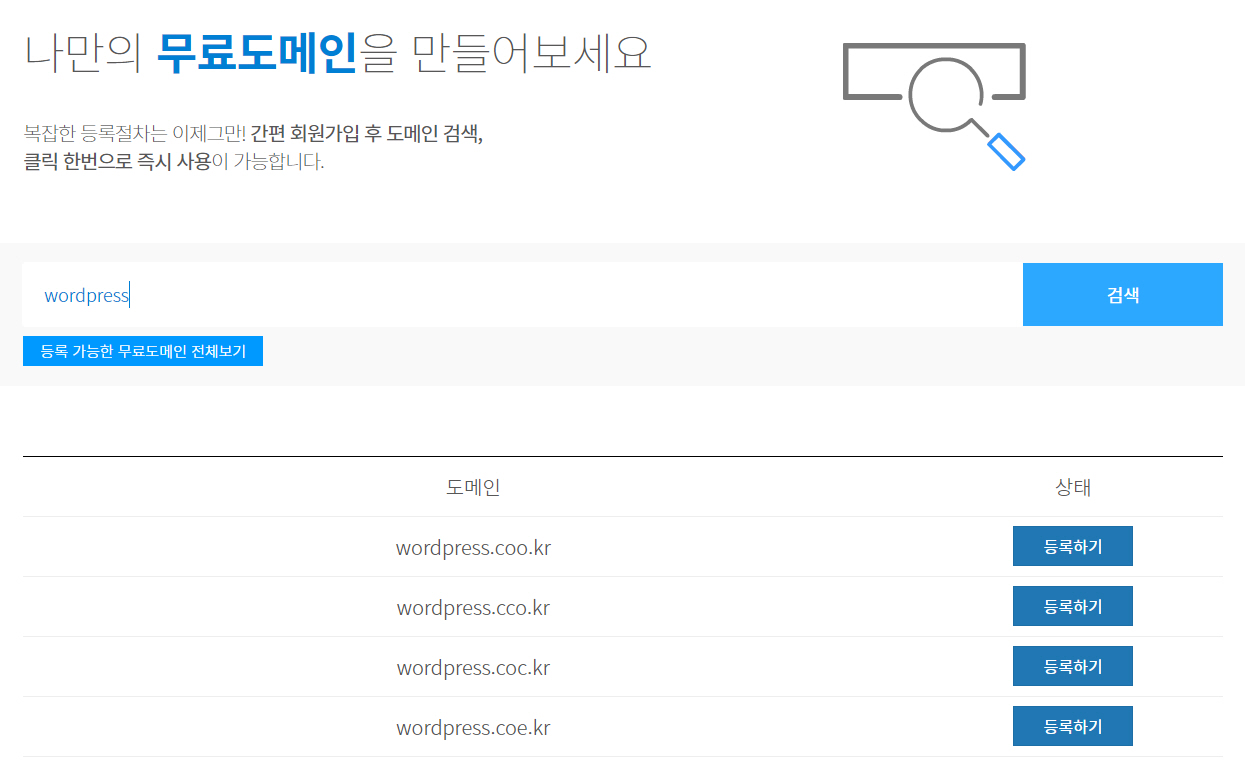This screenshot has width=1245, height=762.
Task: Click the 검색 search button
Action: coord(1122,294)
